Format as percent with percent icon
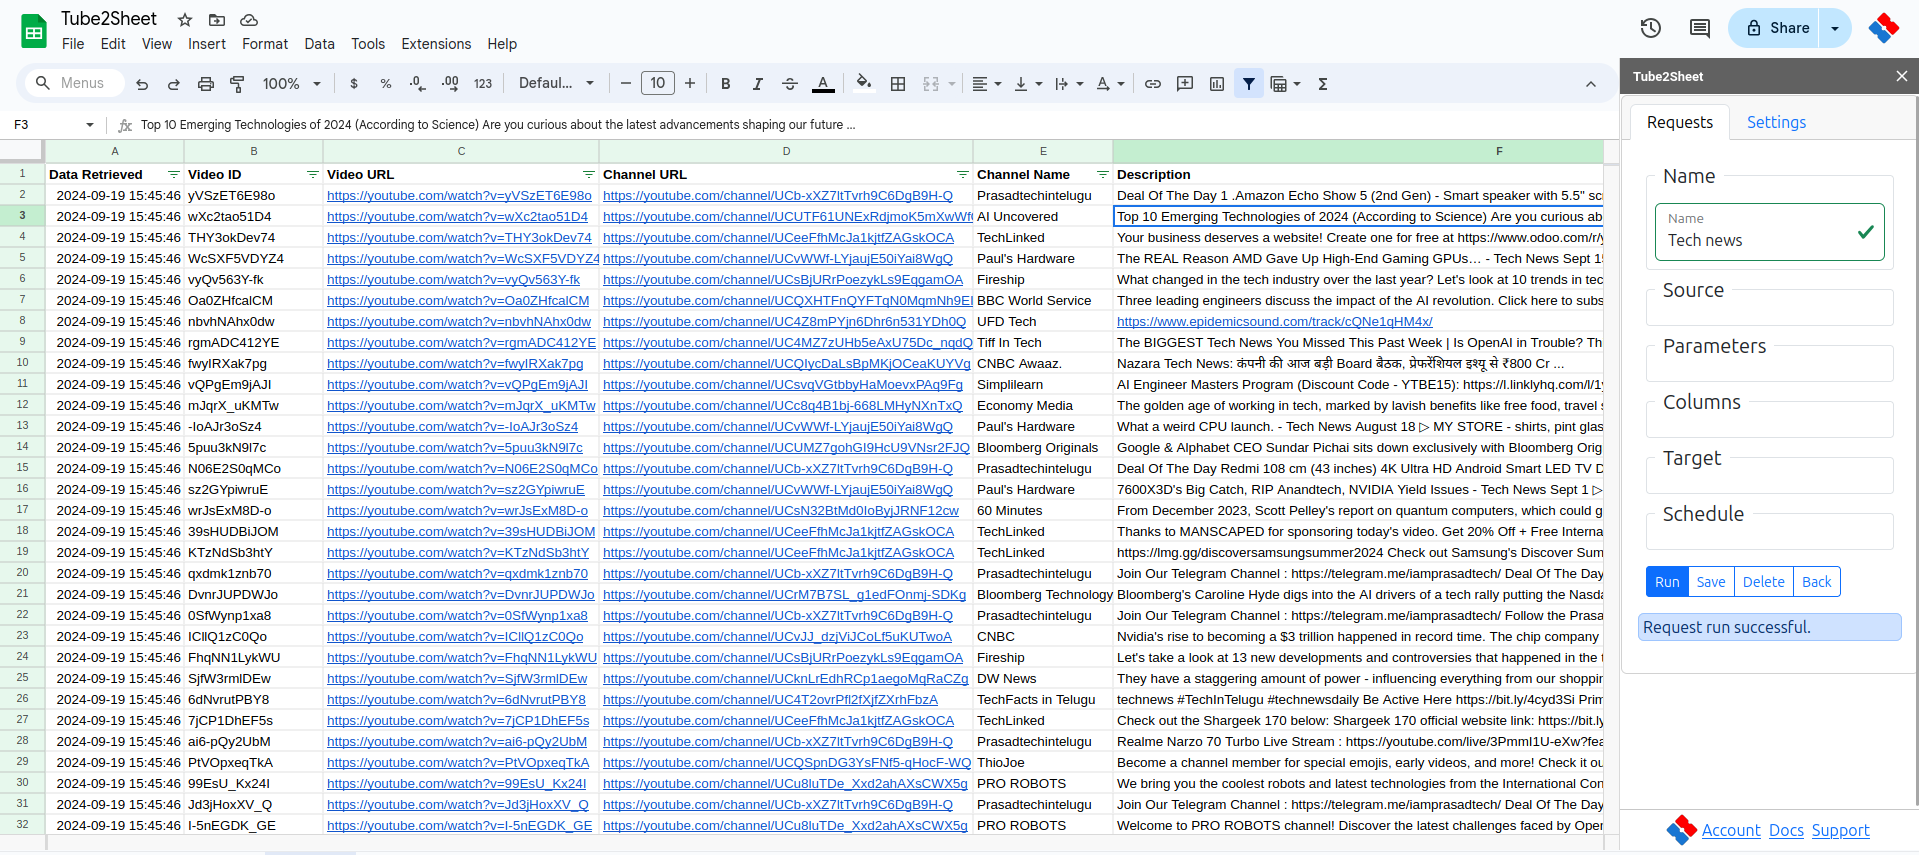The height and width of the screenshot is (855, 1919). click(386, 84)
